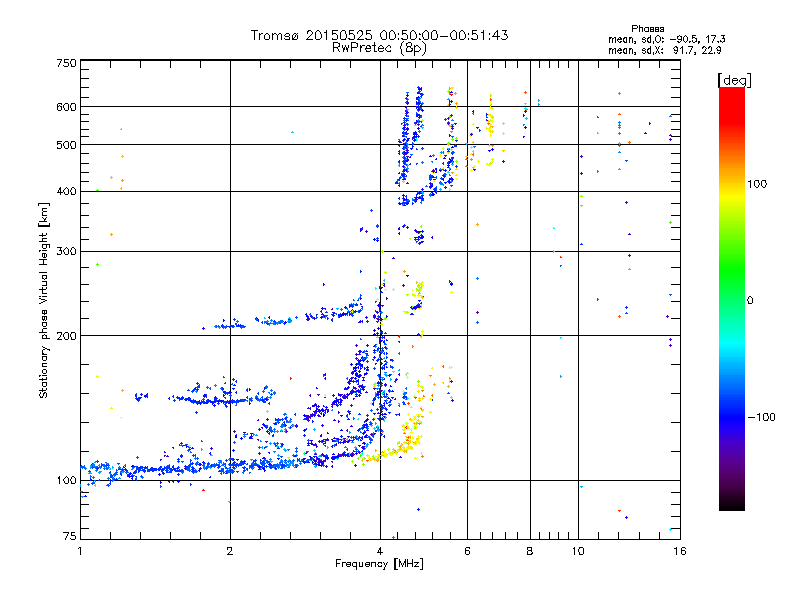Click the 'RwPretec (8p)' subtitle
800x600 pixels.
coord(379,48)
